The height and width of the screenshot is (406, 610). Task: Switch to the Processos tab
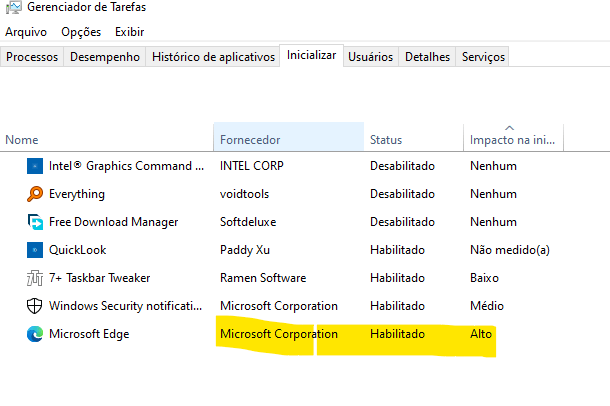pos(32,57)
